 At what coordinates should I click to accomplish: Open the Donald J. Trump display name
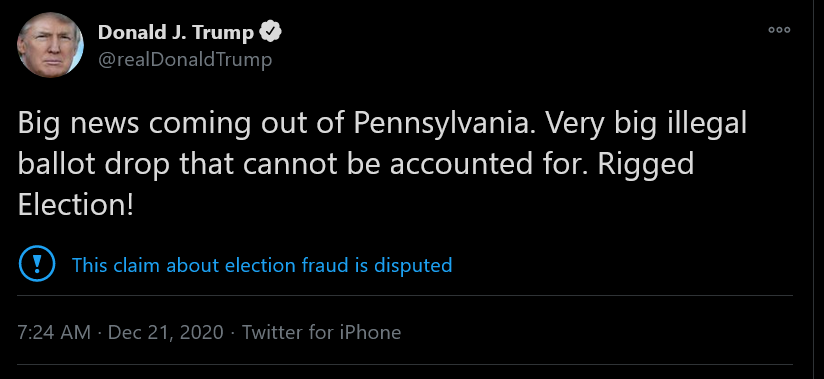pos(176,33)
